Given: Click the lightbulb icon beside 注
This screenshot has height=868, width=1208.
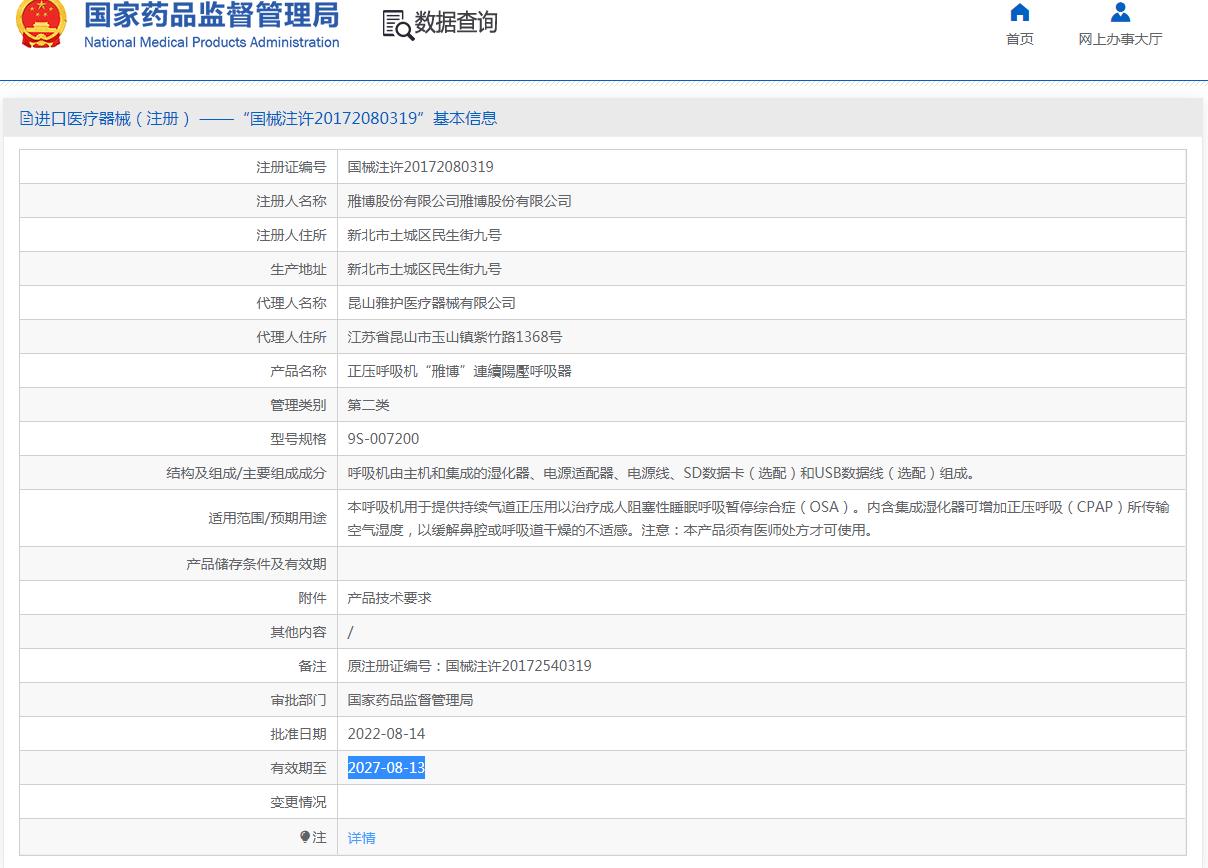Looking at the screenshot, I should pos(305,837).
